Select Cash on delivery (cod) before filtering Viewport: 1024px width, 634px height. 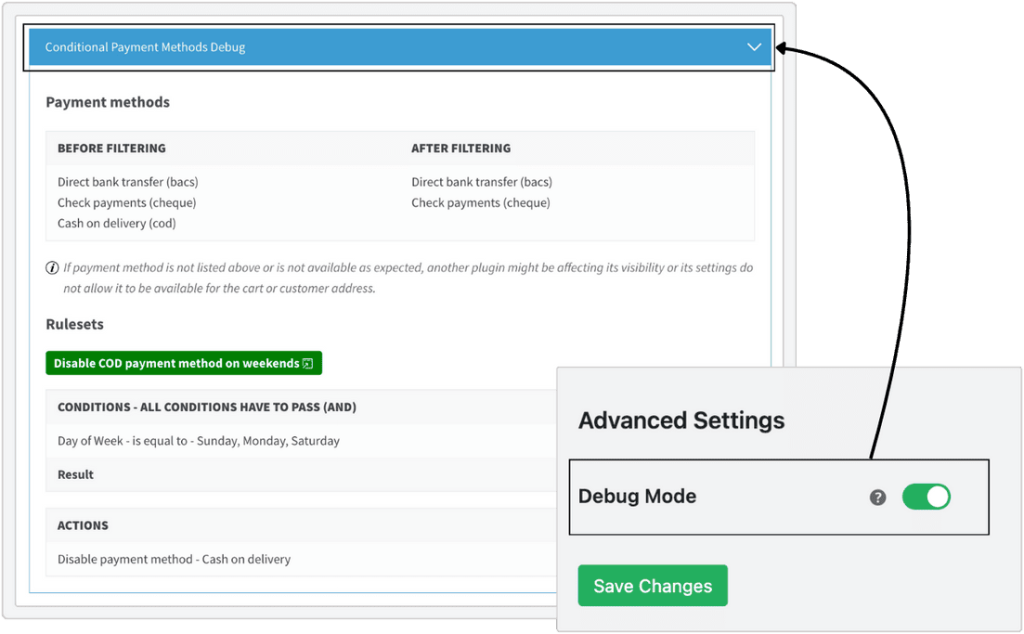click(117, 223)
